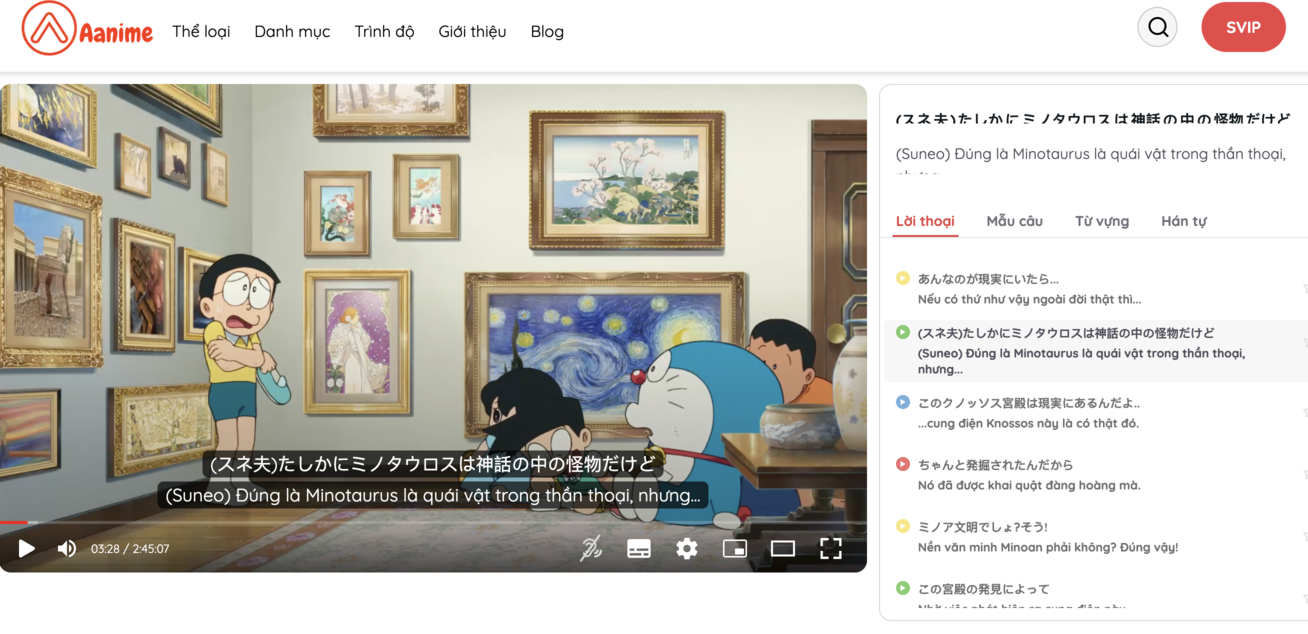
Task: Open the Hán tự tab
Action: click(x=1184, y=221)
